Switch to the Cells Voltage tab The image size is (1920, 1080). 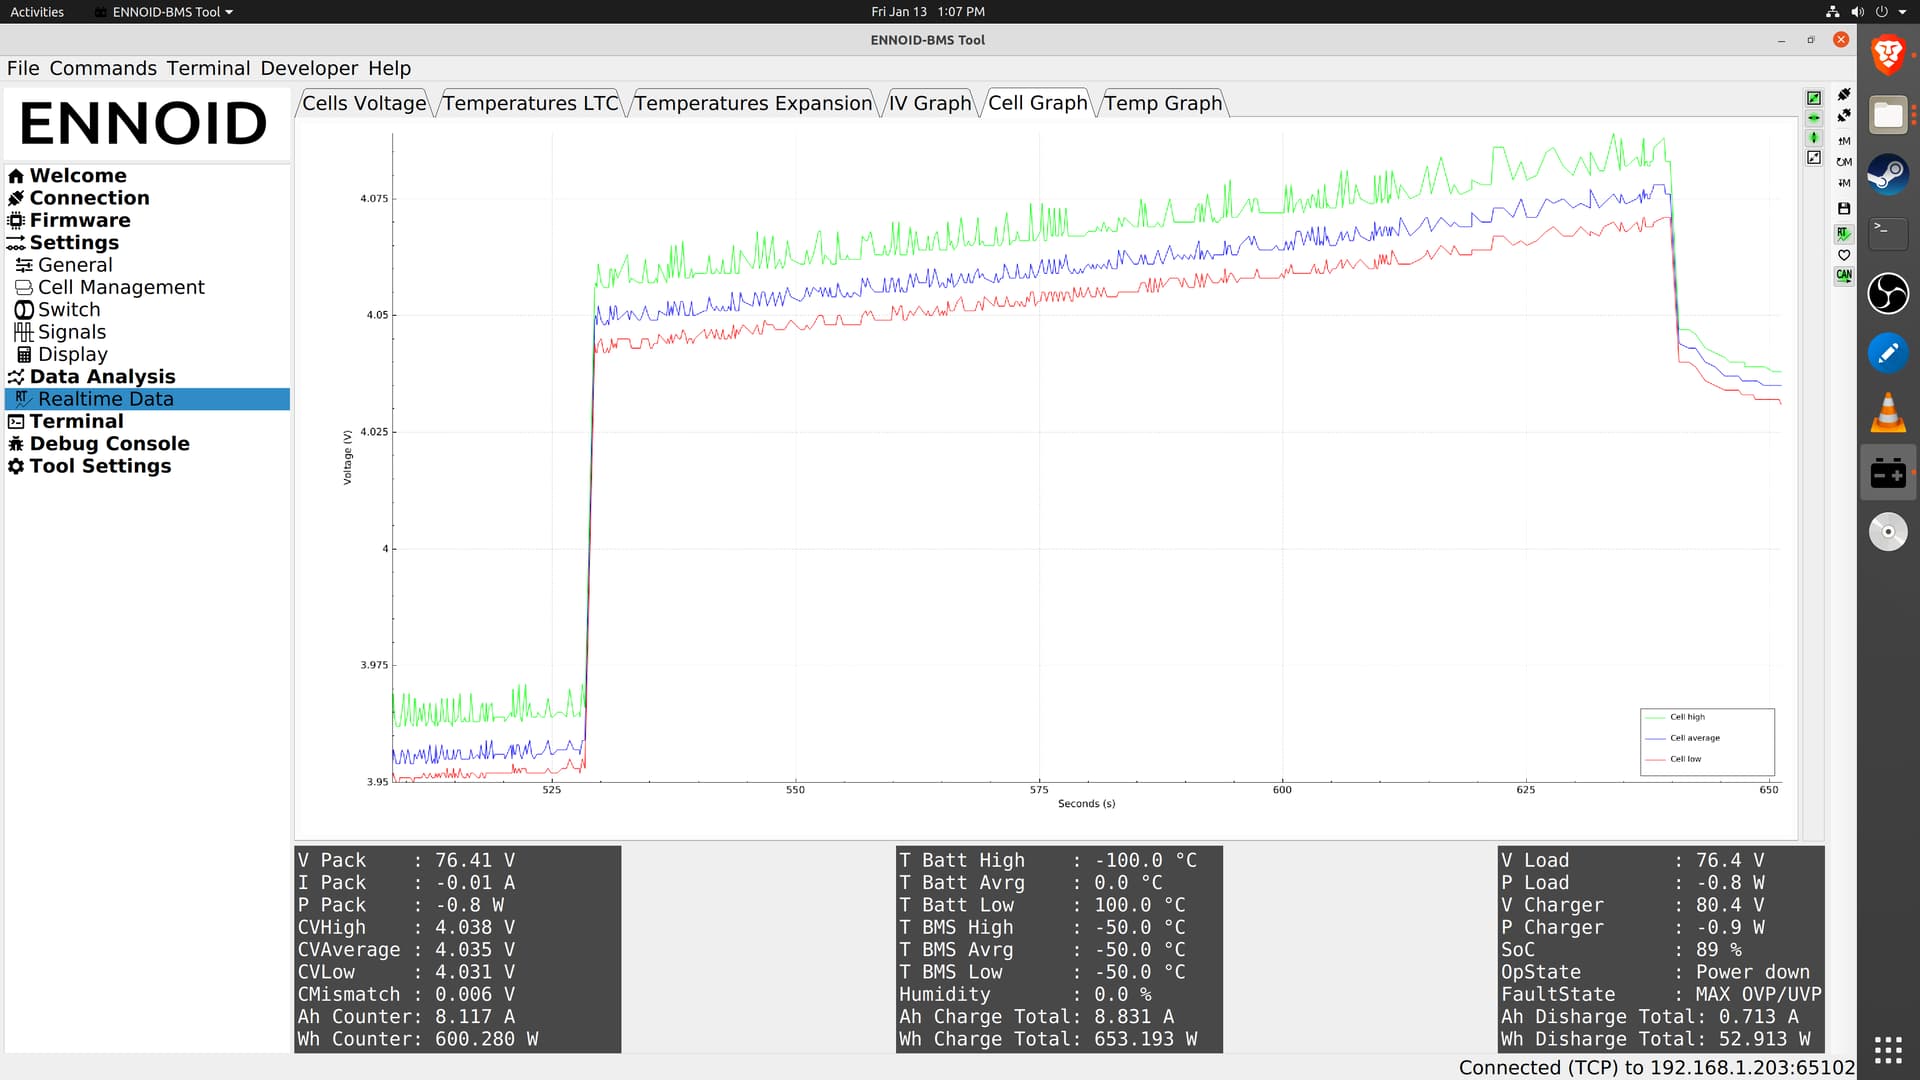tap(364, 103)
